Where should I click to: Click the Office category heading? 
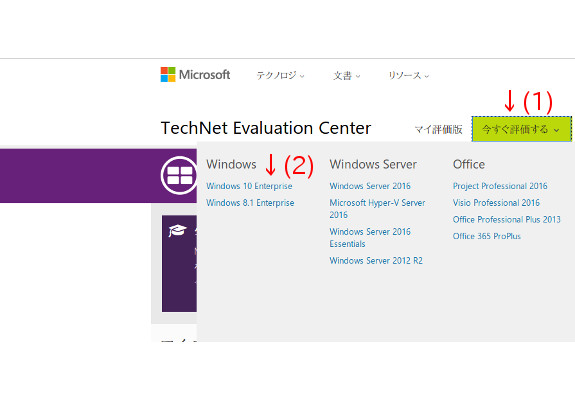469,164
